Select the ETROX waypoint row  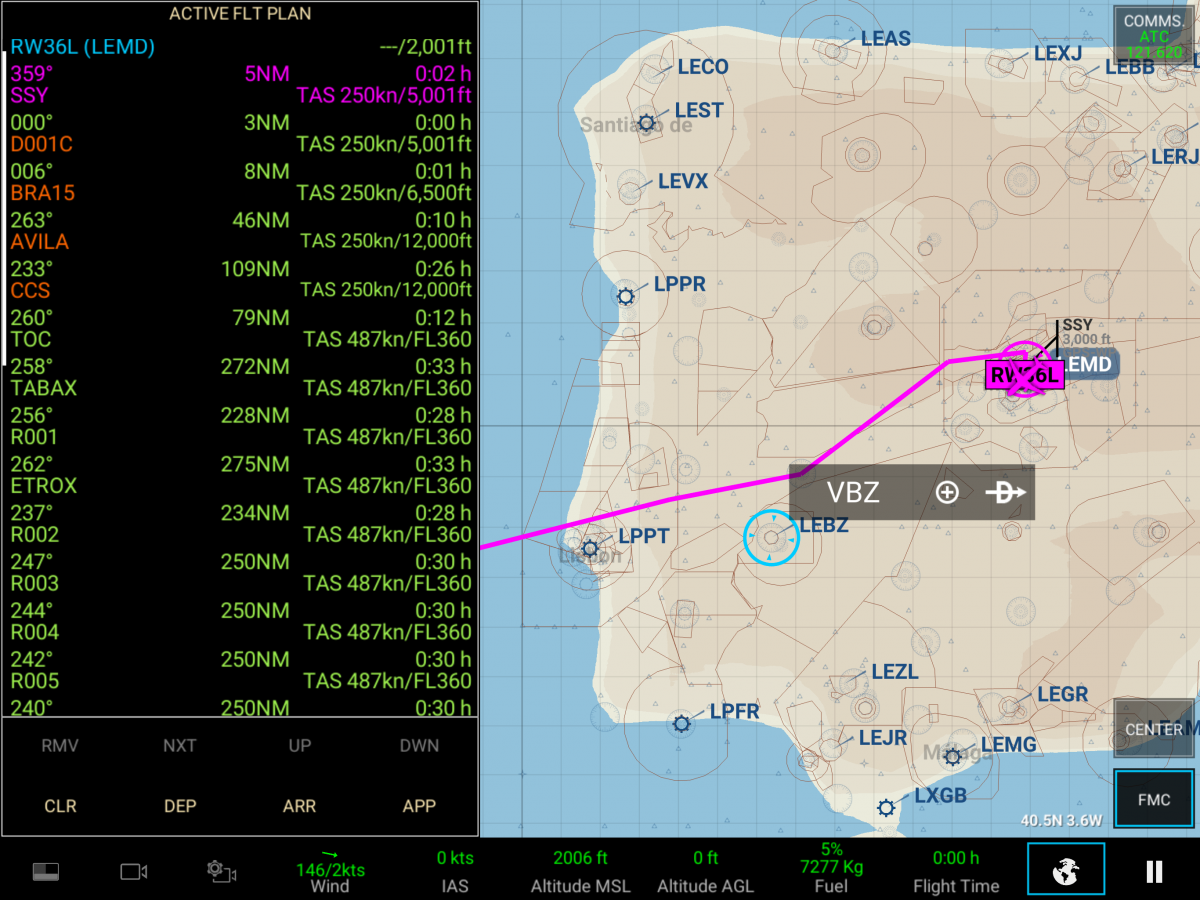(240, 476)
